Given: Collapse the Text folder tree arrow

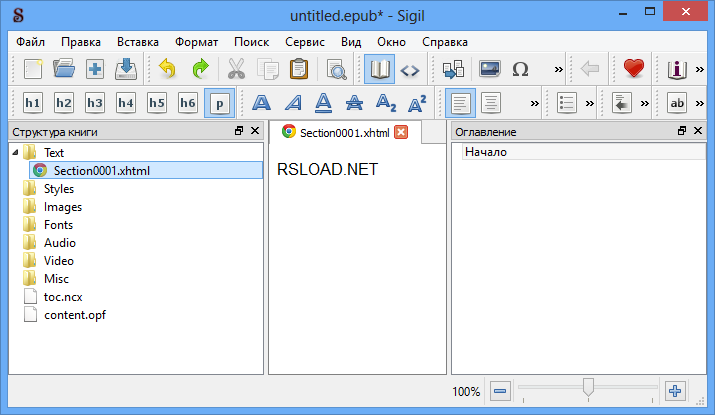Looking at the screenshot, I should [x=16, y=152].
